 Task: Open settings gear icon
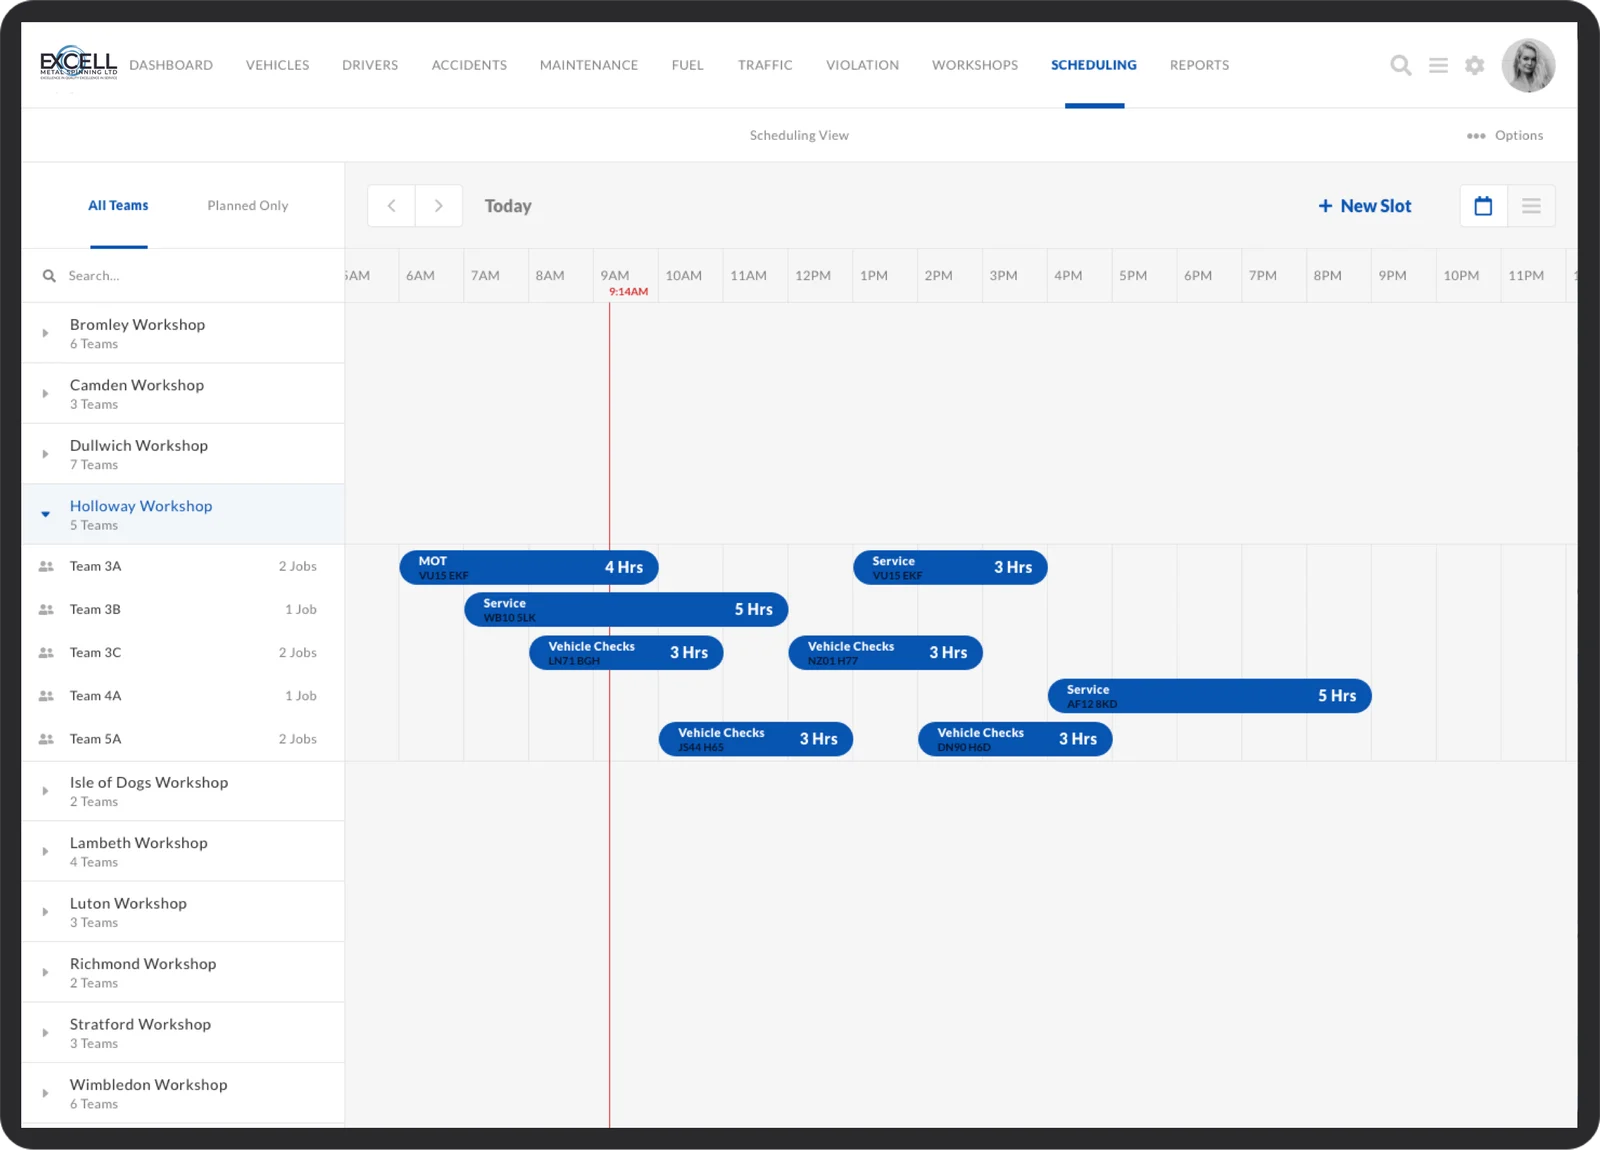(x=1475, y=66)
